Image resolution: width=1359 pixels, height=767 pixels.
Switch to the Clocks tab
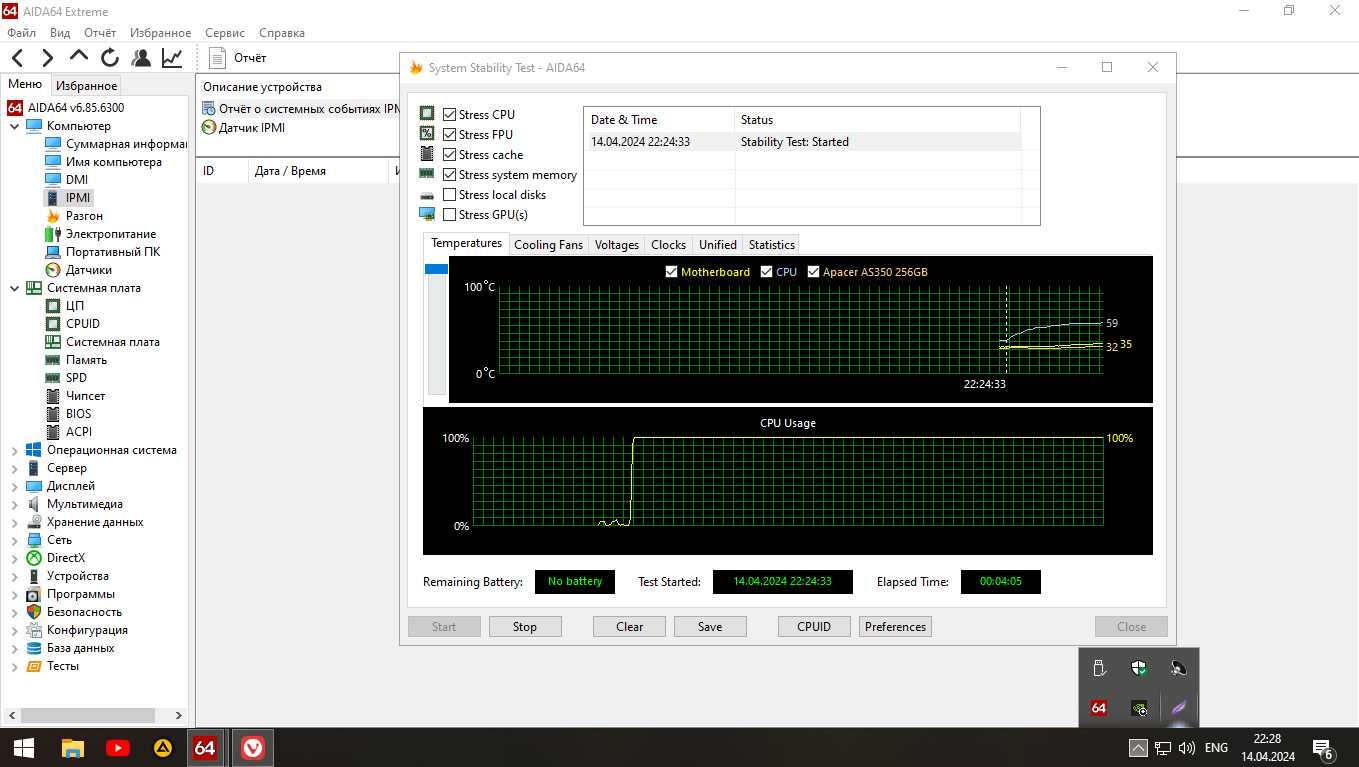pos(668,245)
